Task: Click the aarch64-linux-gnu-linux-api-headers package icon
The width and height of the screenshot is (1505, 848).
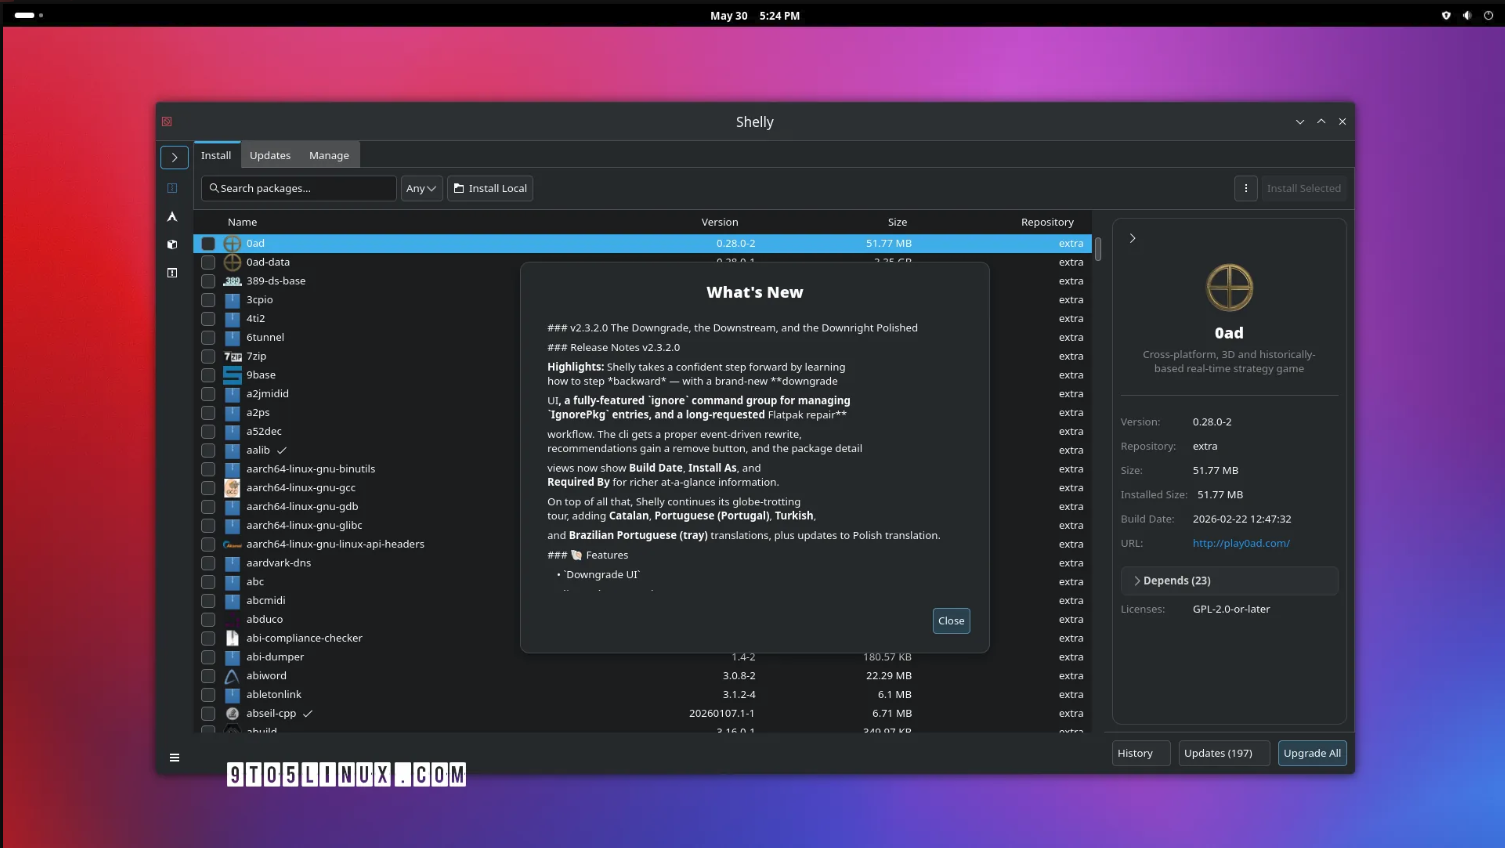Action: 232,544
